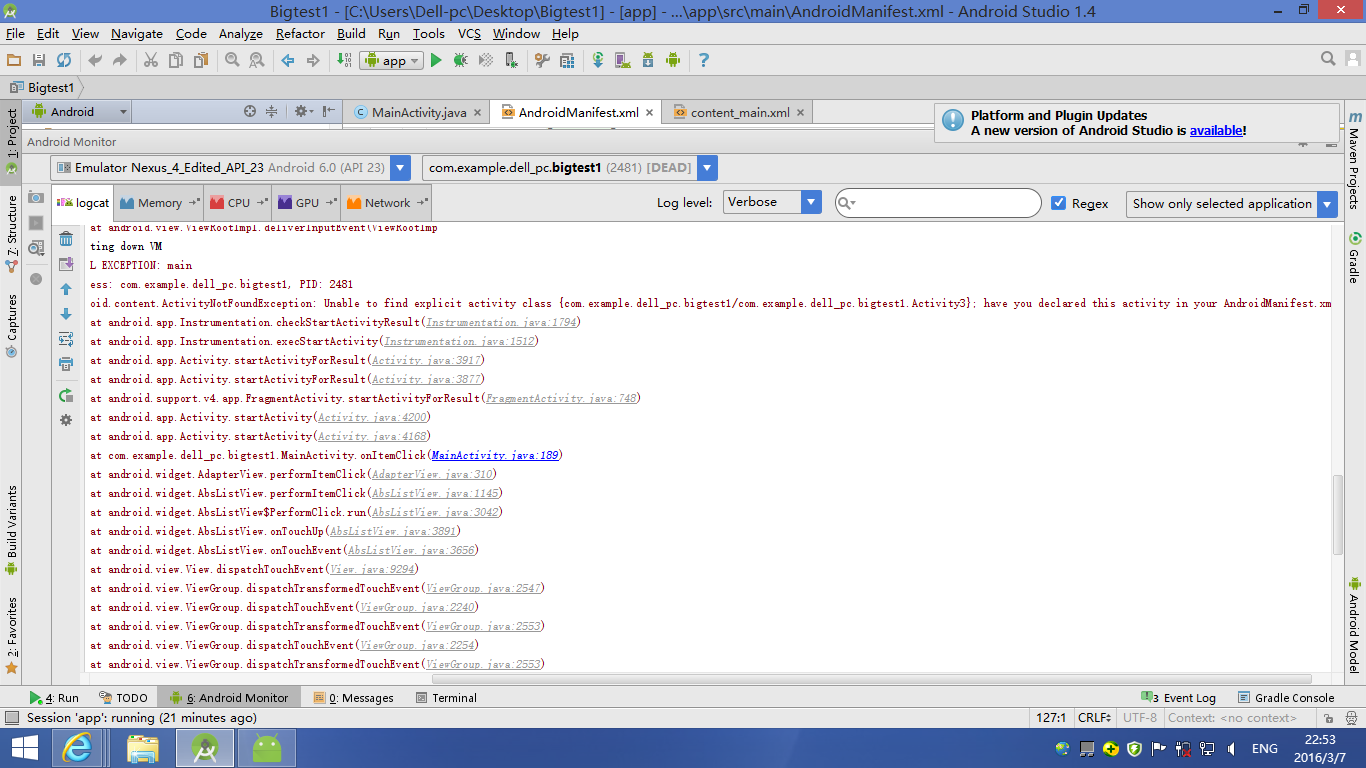Toggle soft wraps in logcat
The width and height of the screenshot is (1366, 768).
pyautogui.click(x=66, y=339)
